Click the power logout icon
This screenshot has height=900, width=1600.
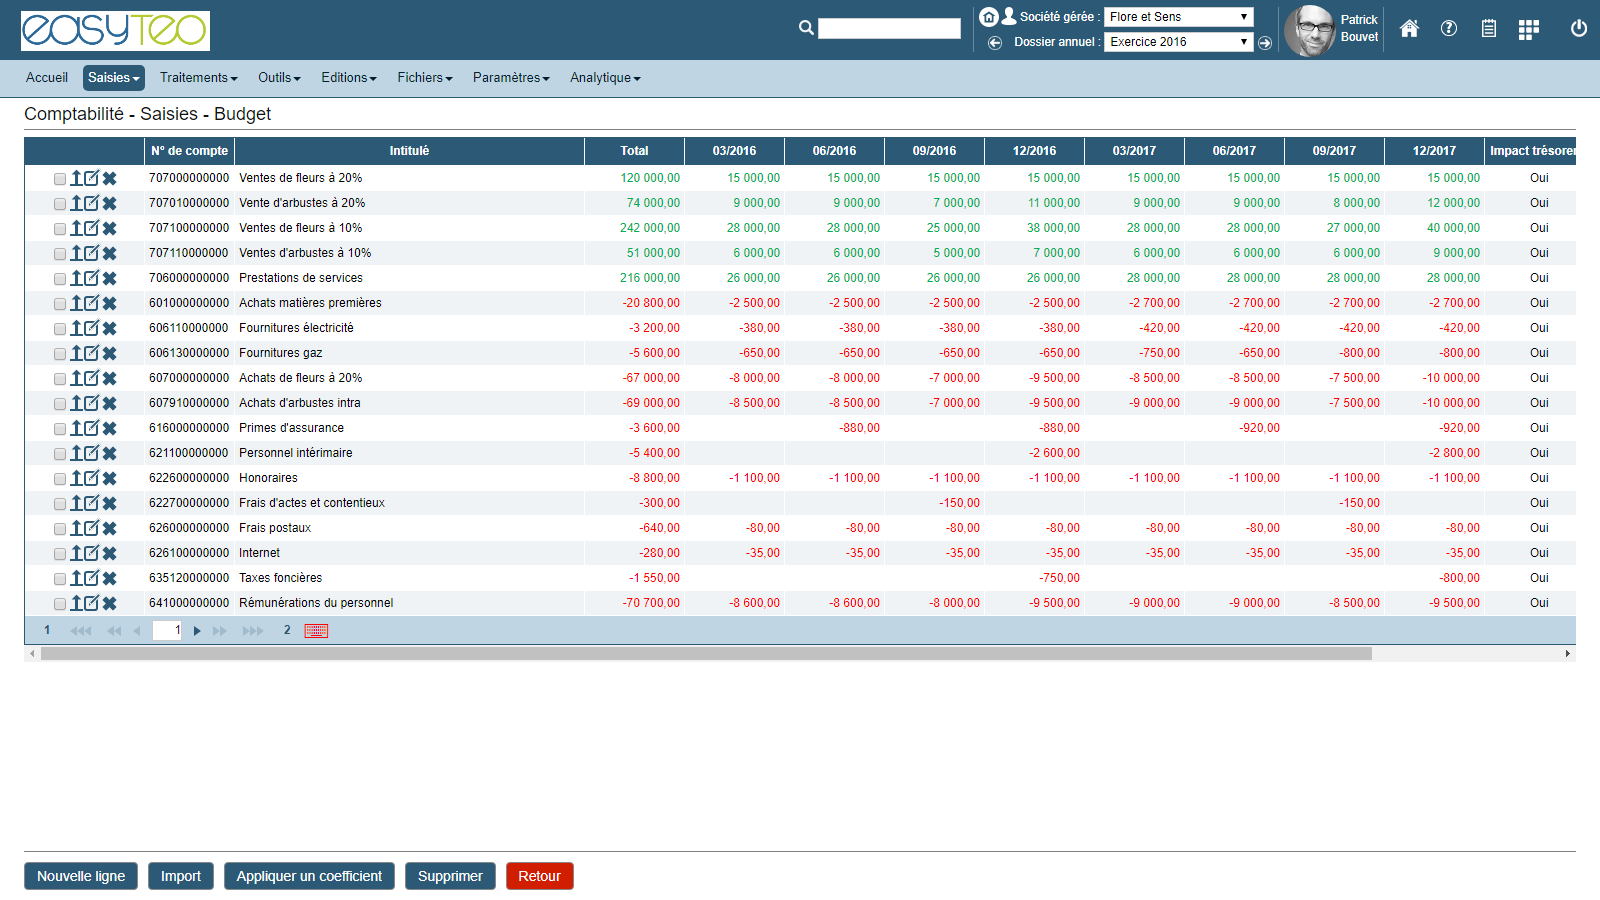point(1578,29)
